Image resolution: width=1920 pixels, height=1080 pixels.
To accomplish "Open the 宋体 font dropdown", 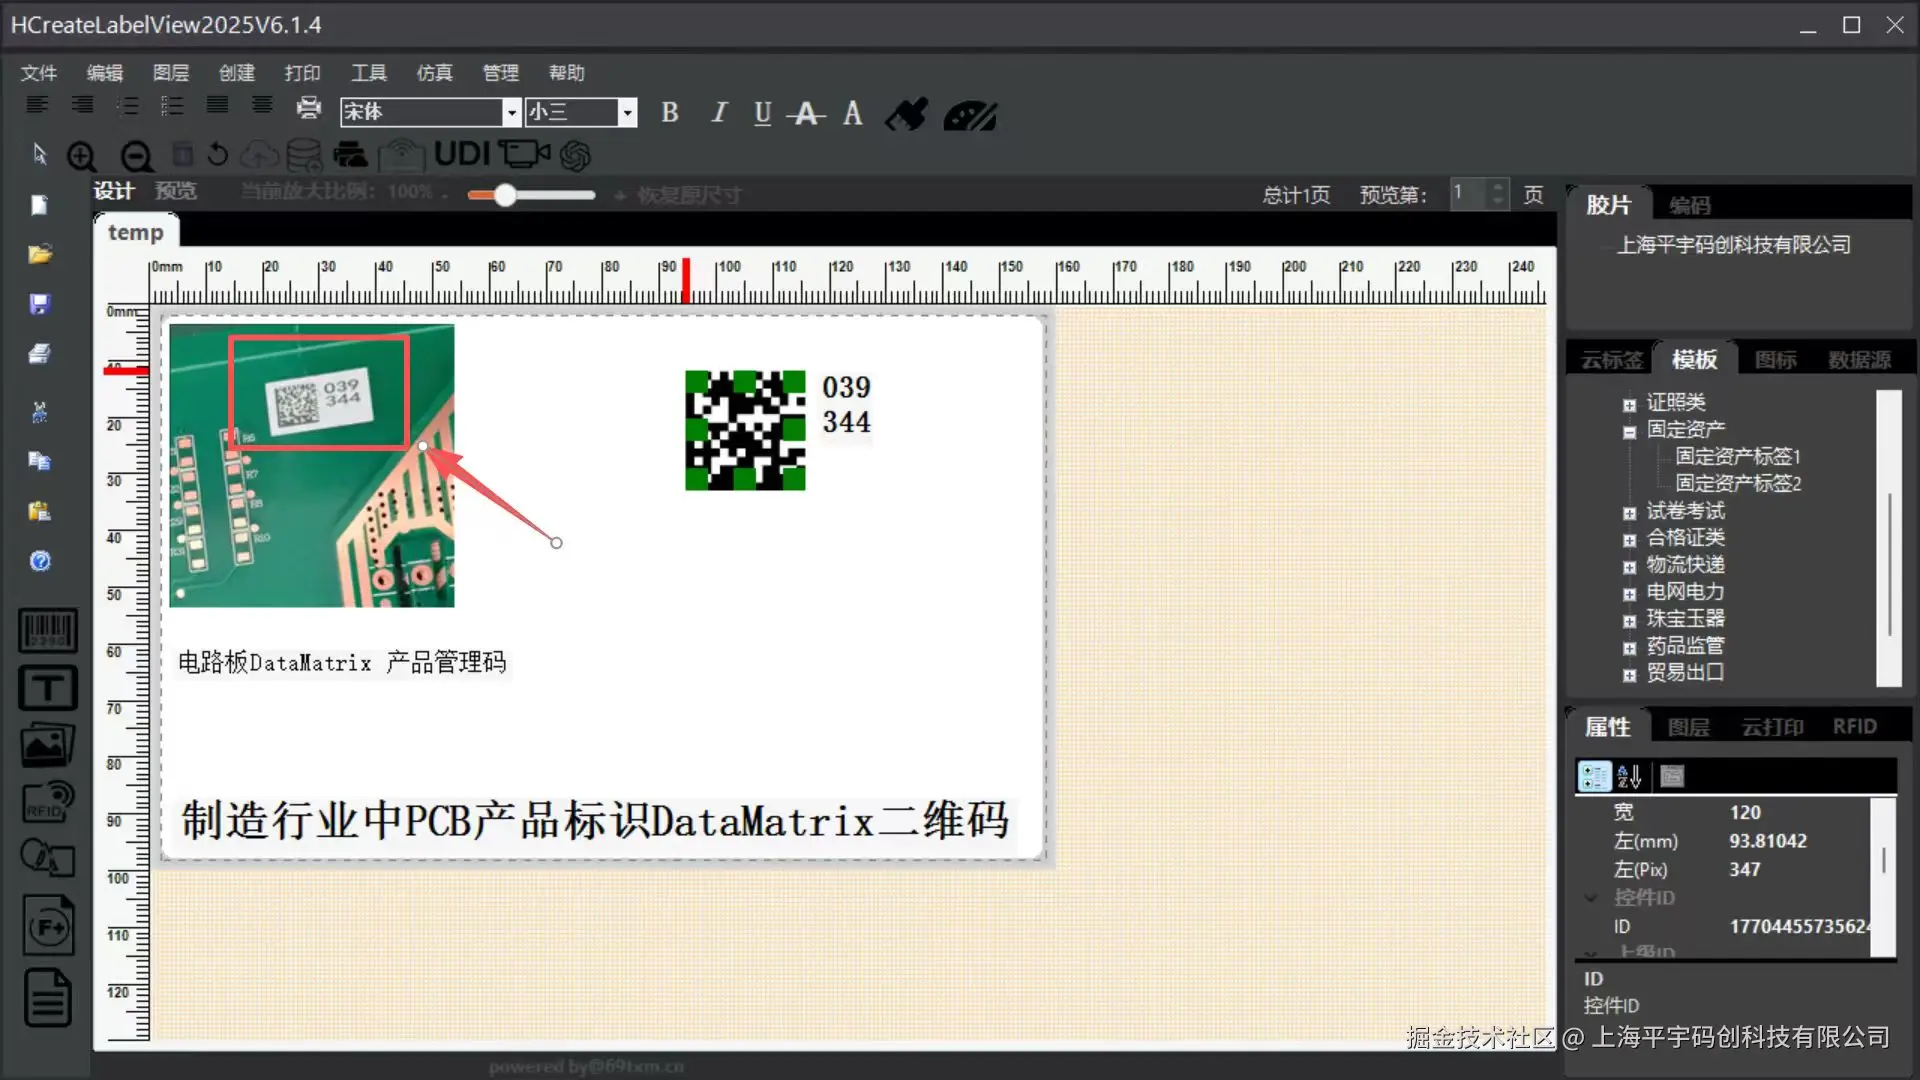I will point(511,112).
